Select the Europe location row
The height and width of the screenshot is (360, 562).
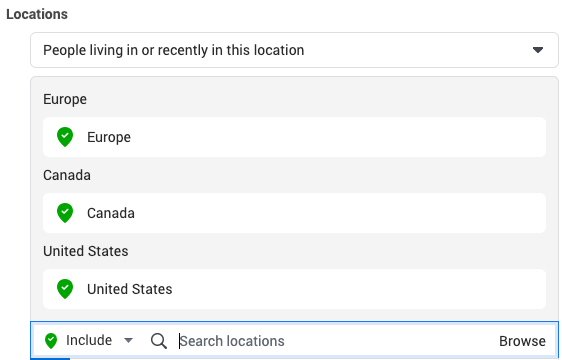click(294, 137)
